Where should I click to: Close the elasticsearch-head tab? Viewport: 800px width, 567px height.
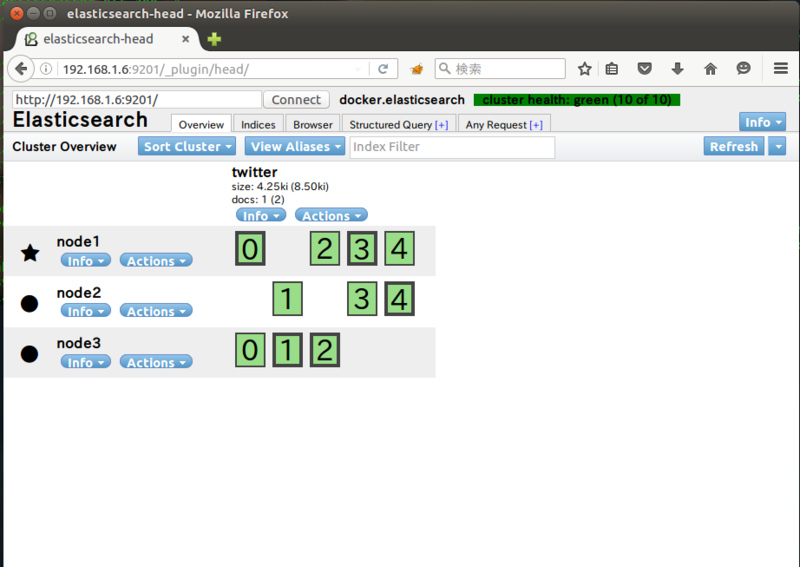tap(186, 39)
